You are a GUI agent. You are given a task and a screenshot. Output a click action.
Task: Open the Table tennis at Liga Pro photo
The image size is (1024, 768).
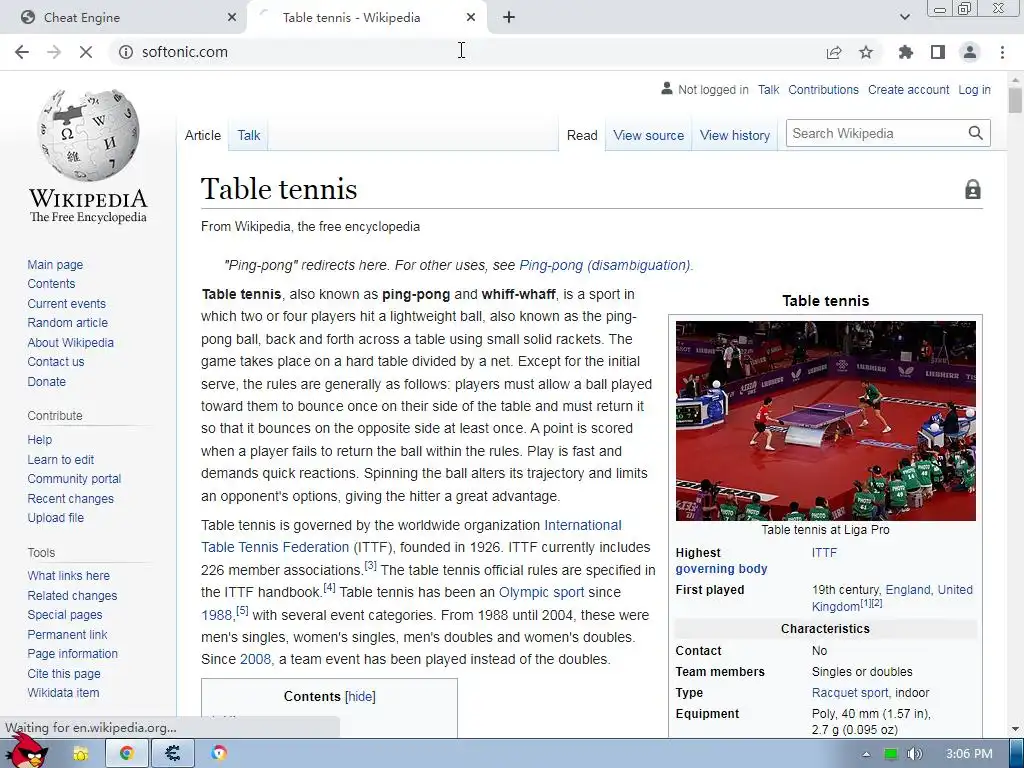[x=825, y=421]
